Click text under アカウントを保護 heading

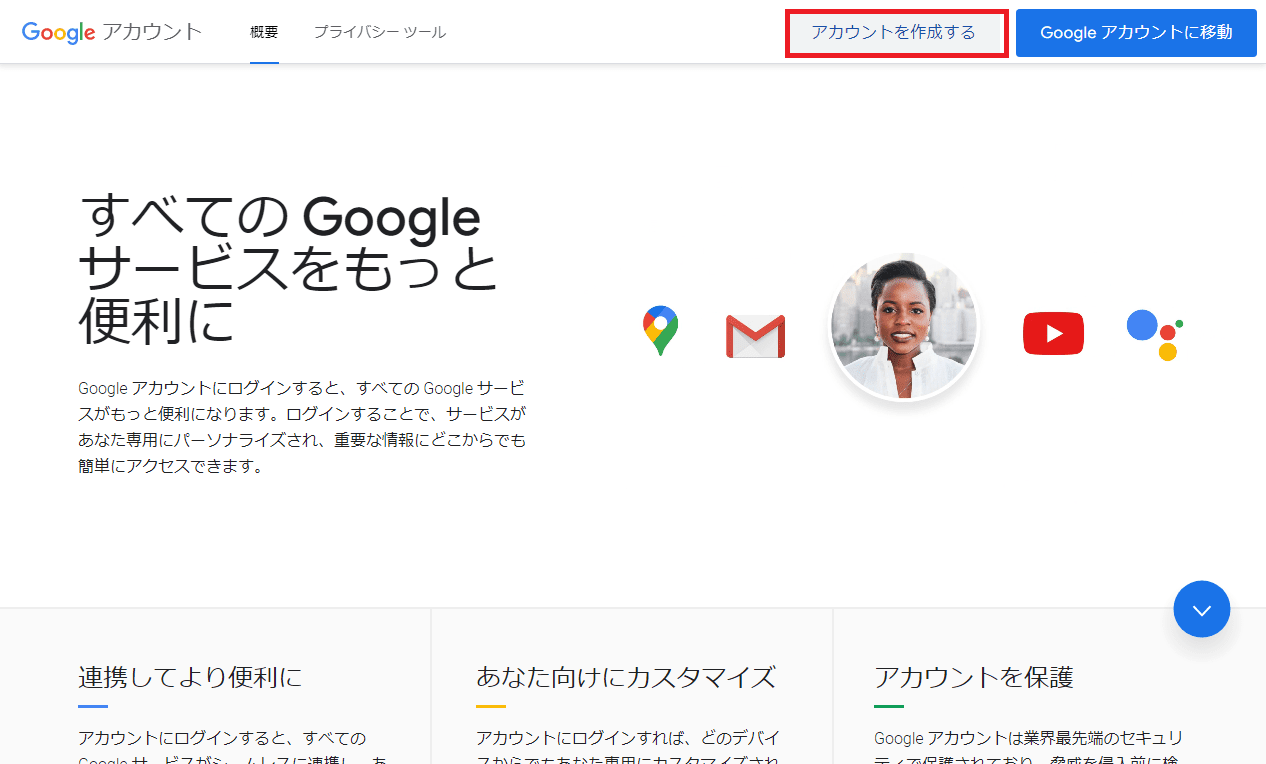pos(1029,746)
